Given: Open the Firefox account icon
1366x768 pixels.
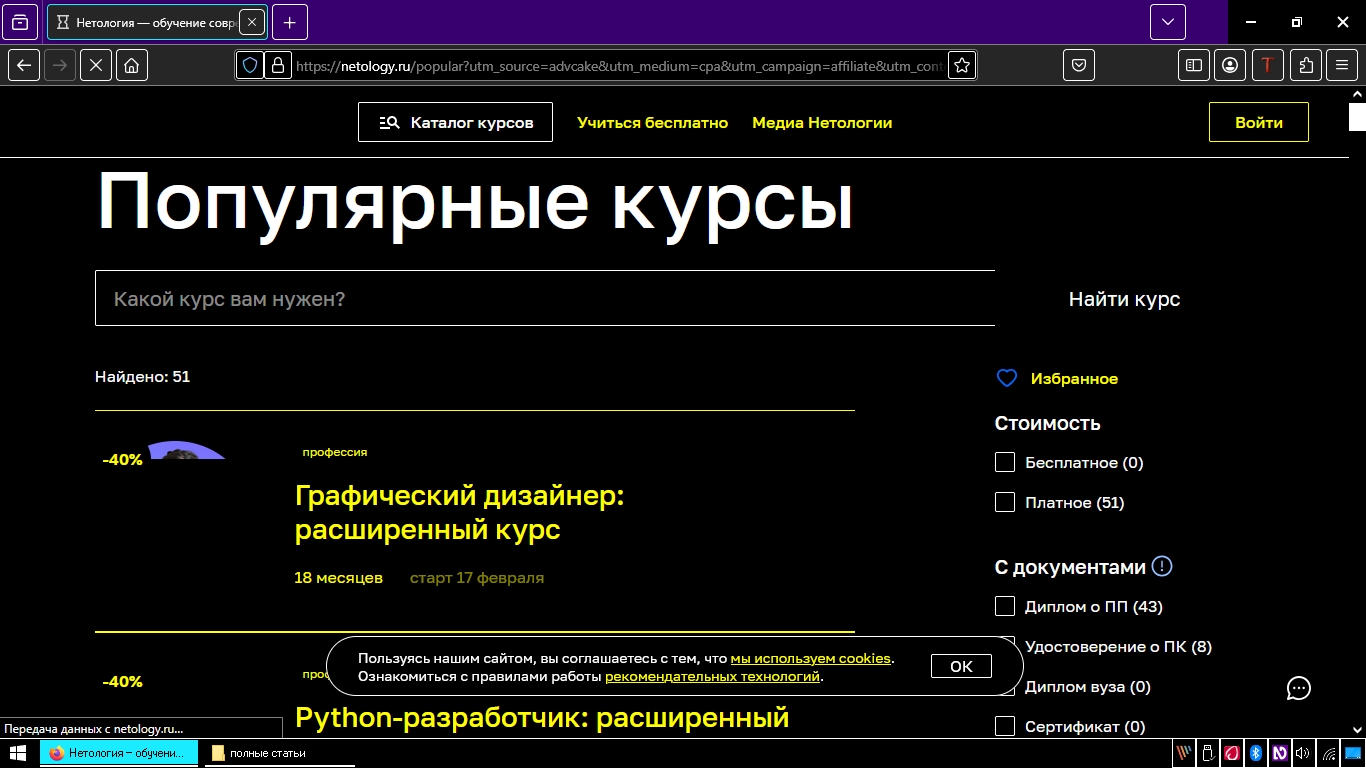Looking at the screenshot, I should [1230, 65].
